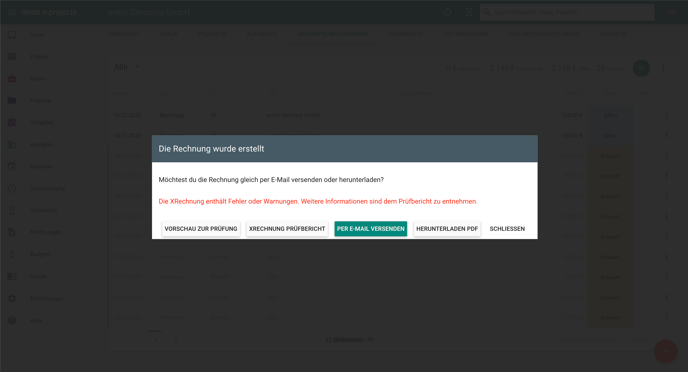
Task: Click the Budgets dollar icon in sidebar
Action: click(x=12, y=254)
